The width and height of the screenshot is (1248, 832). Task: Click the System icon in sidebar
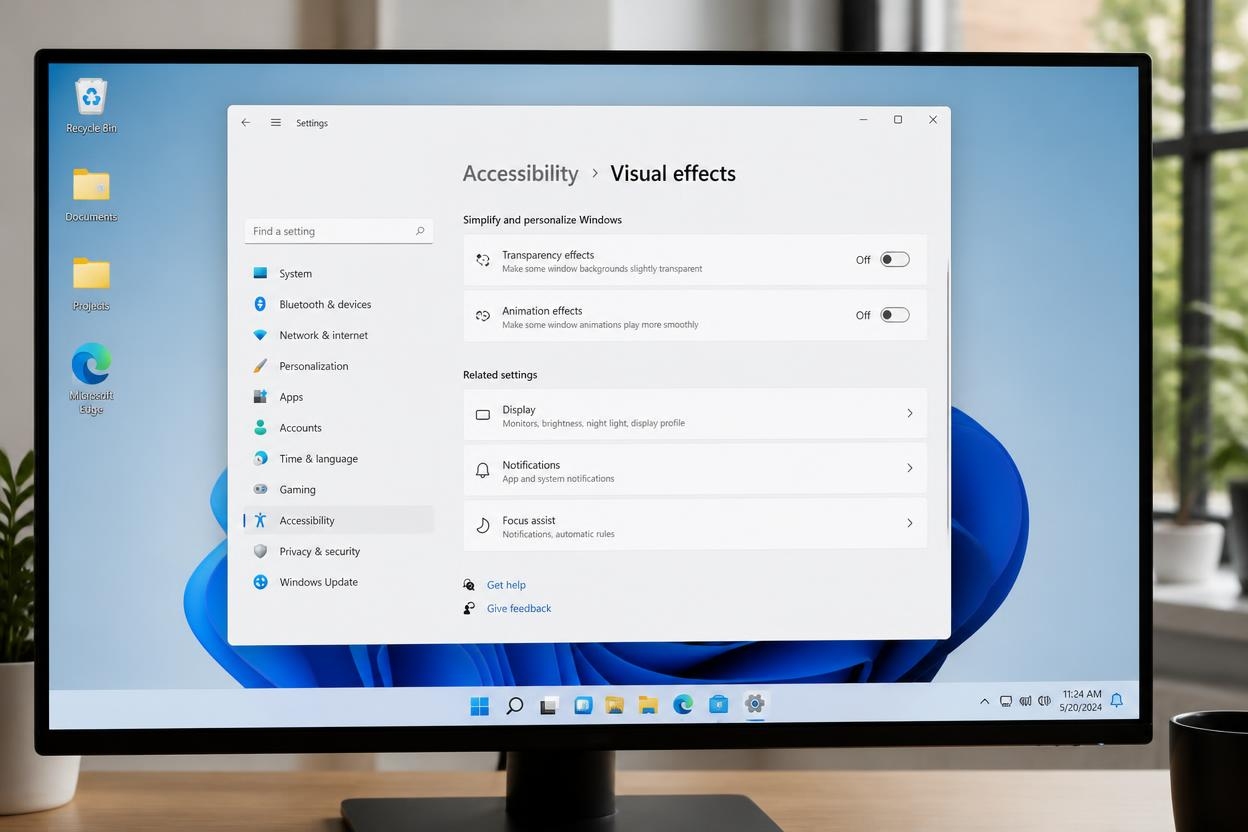[x=260, y=273]
